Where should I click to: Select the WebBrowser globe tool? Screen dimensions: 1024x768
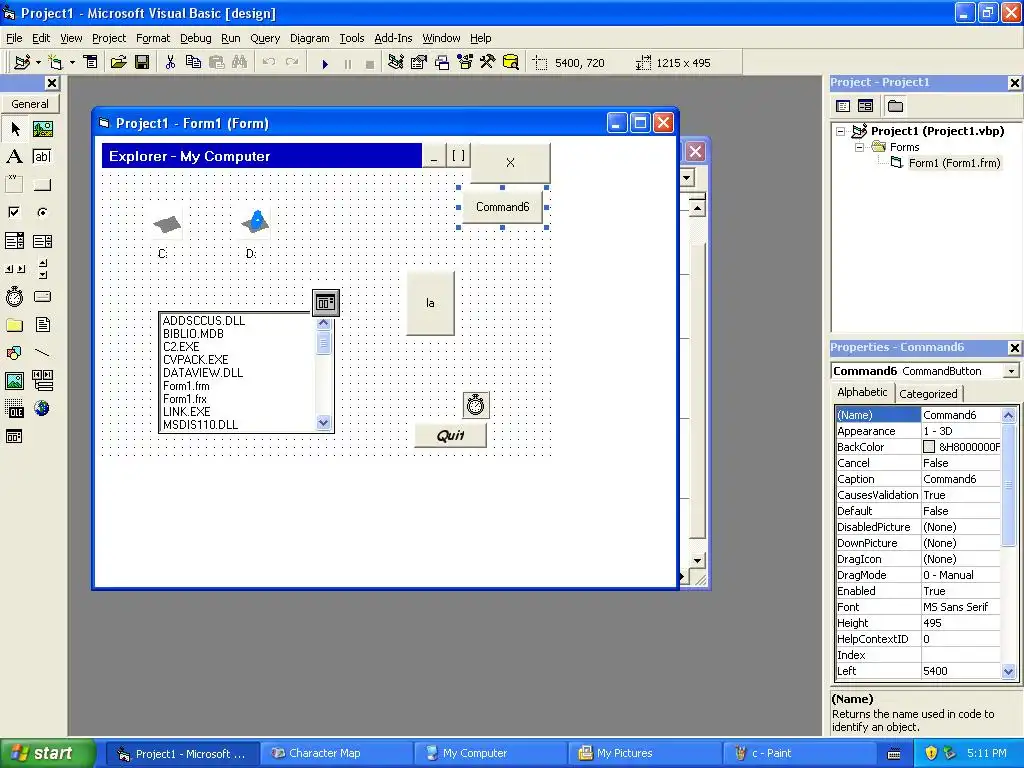tap(42, 409)
